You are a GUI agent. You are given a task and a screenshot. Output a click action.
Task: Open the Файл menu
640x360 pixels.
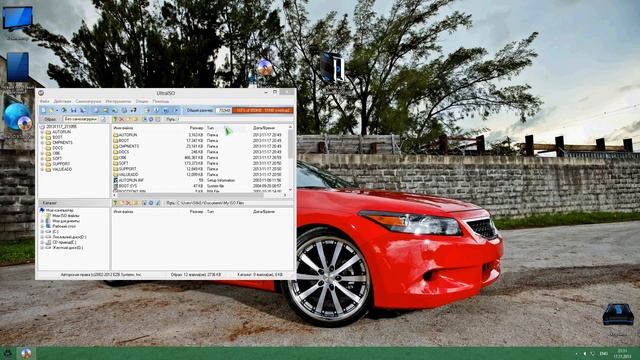[44, 101]
